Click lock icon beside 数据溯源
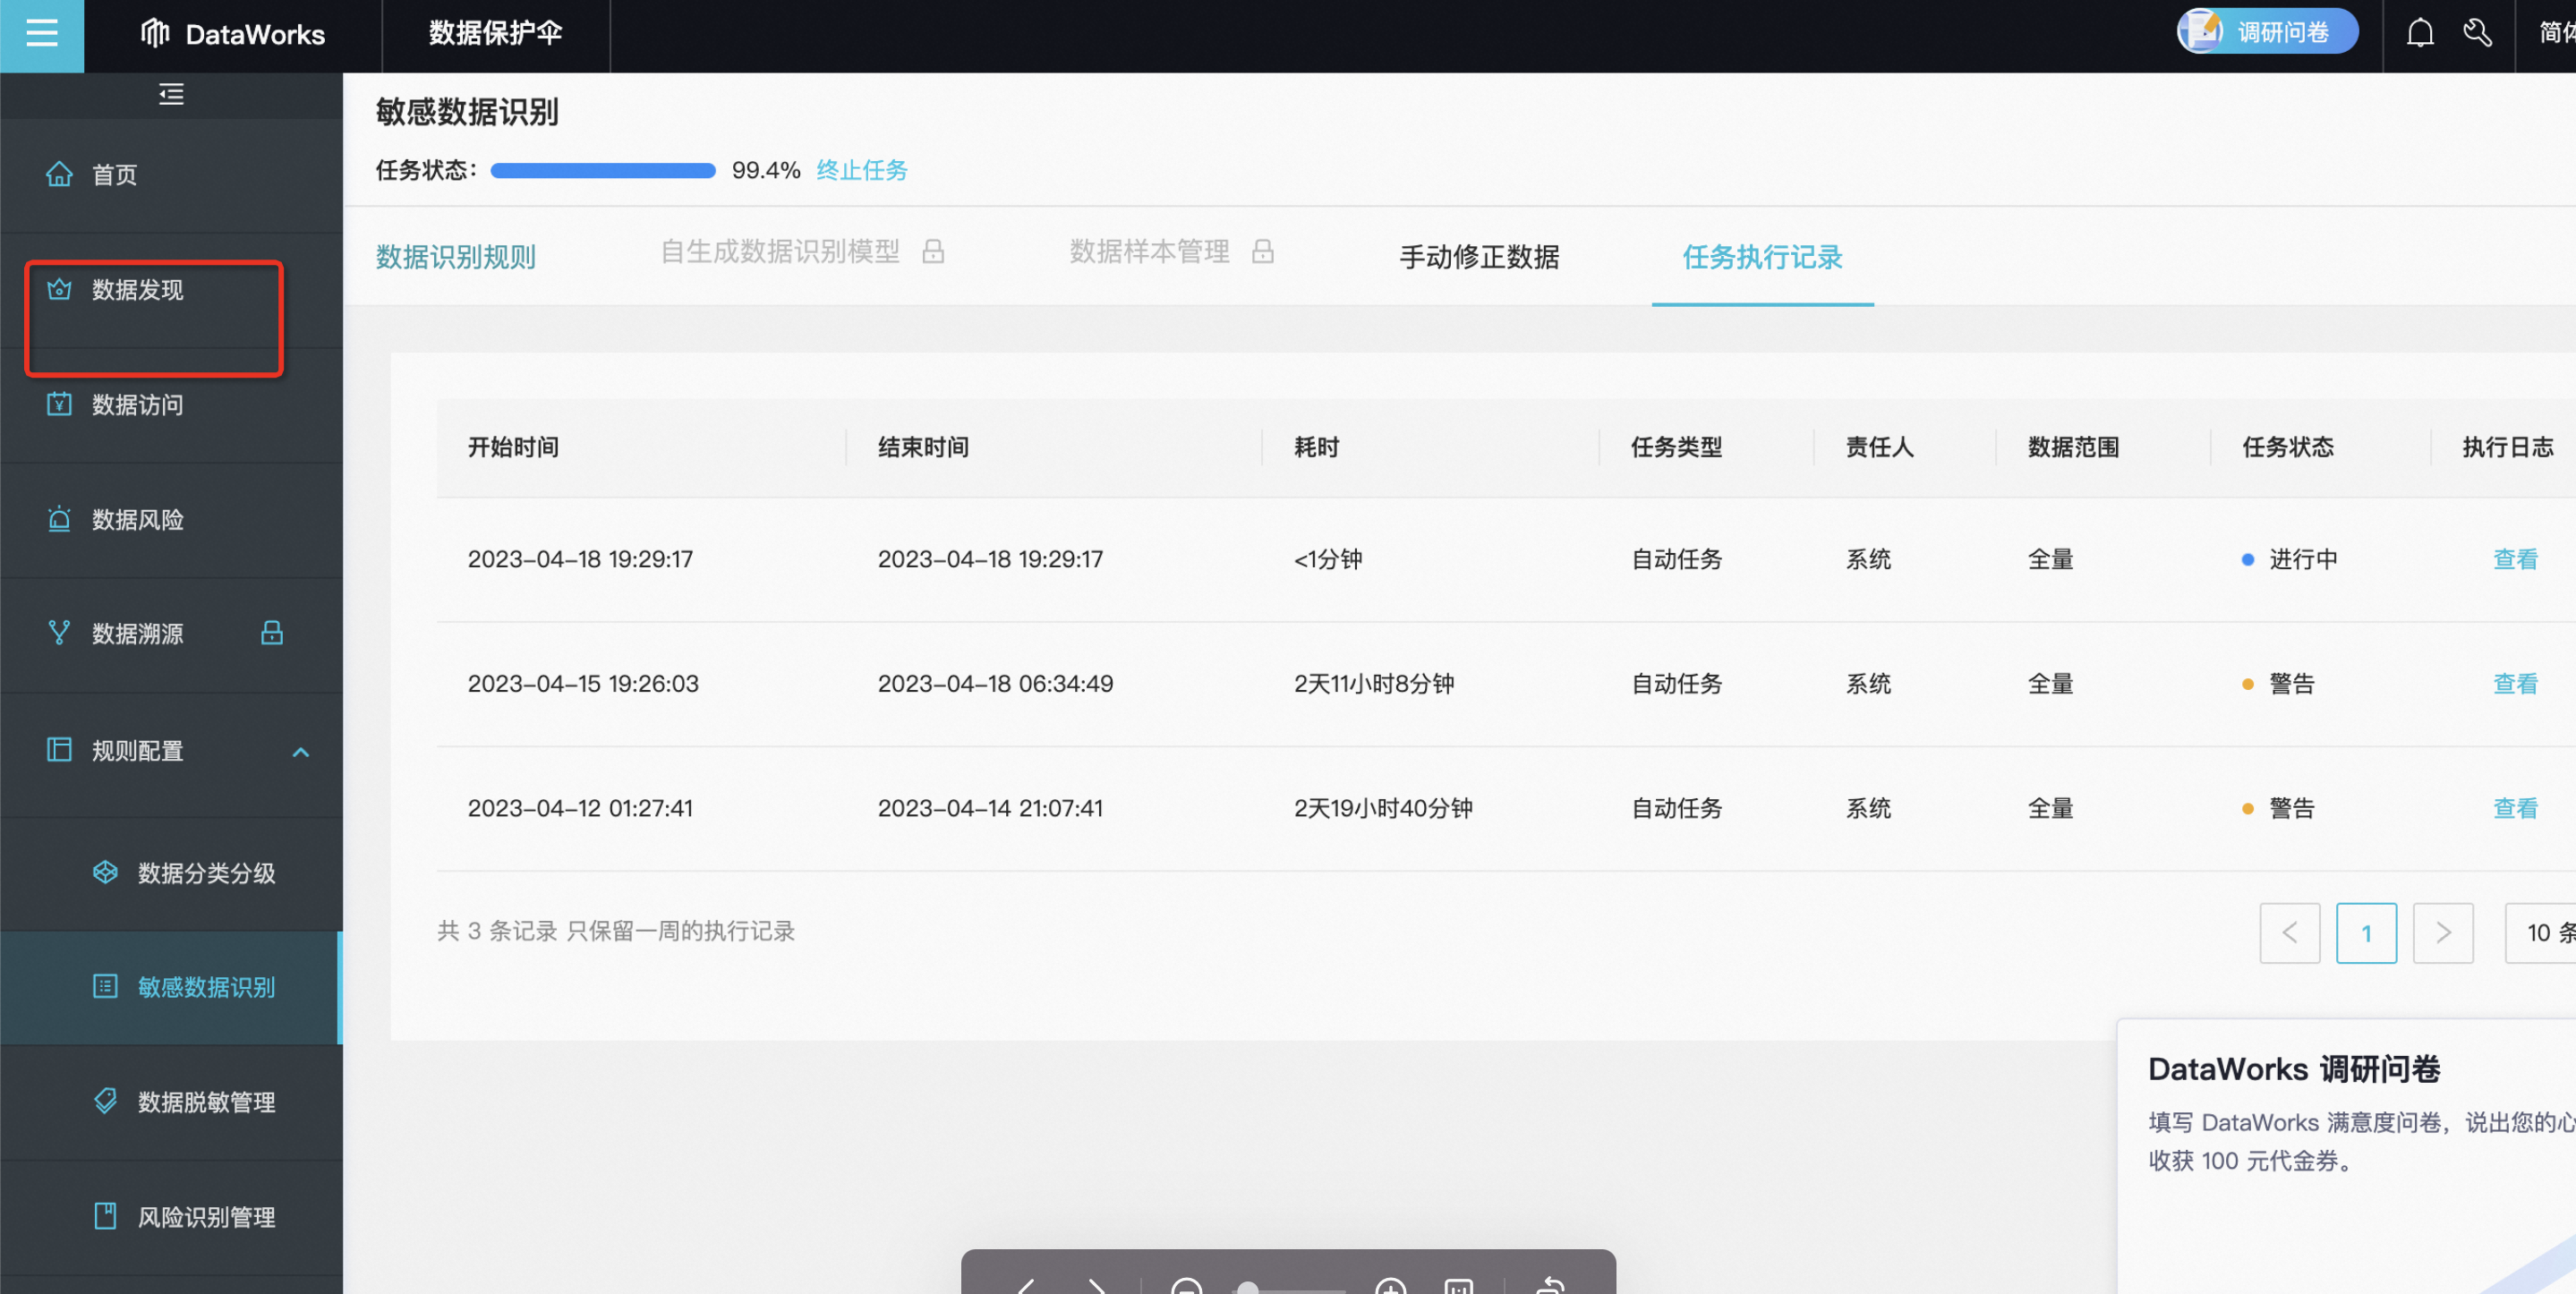This screenshot has width=2576, height=1294. tap(272, 633)
